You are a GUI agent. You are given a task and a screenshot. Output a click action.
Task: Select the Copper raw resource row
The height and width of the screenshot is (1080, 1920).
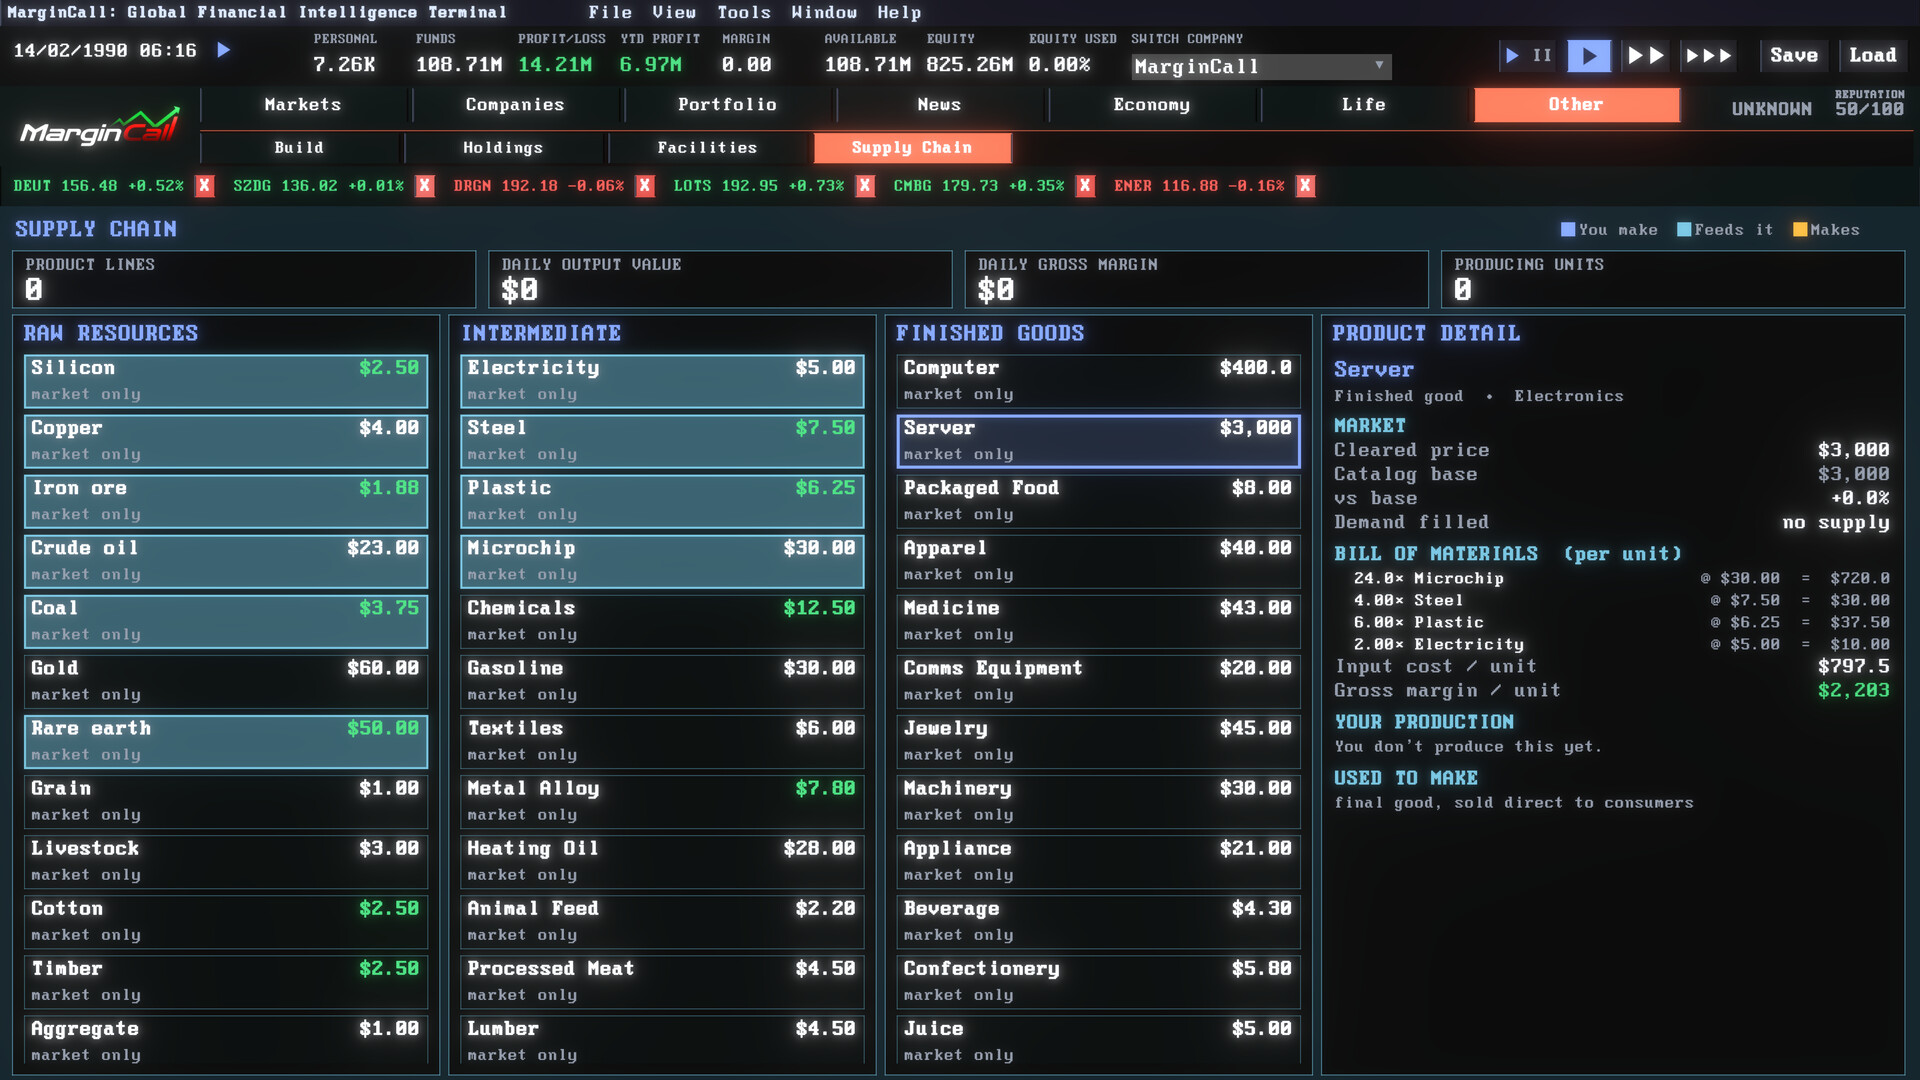pyautogui.click(x=226, y=441)
